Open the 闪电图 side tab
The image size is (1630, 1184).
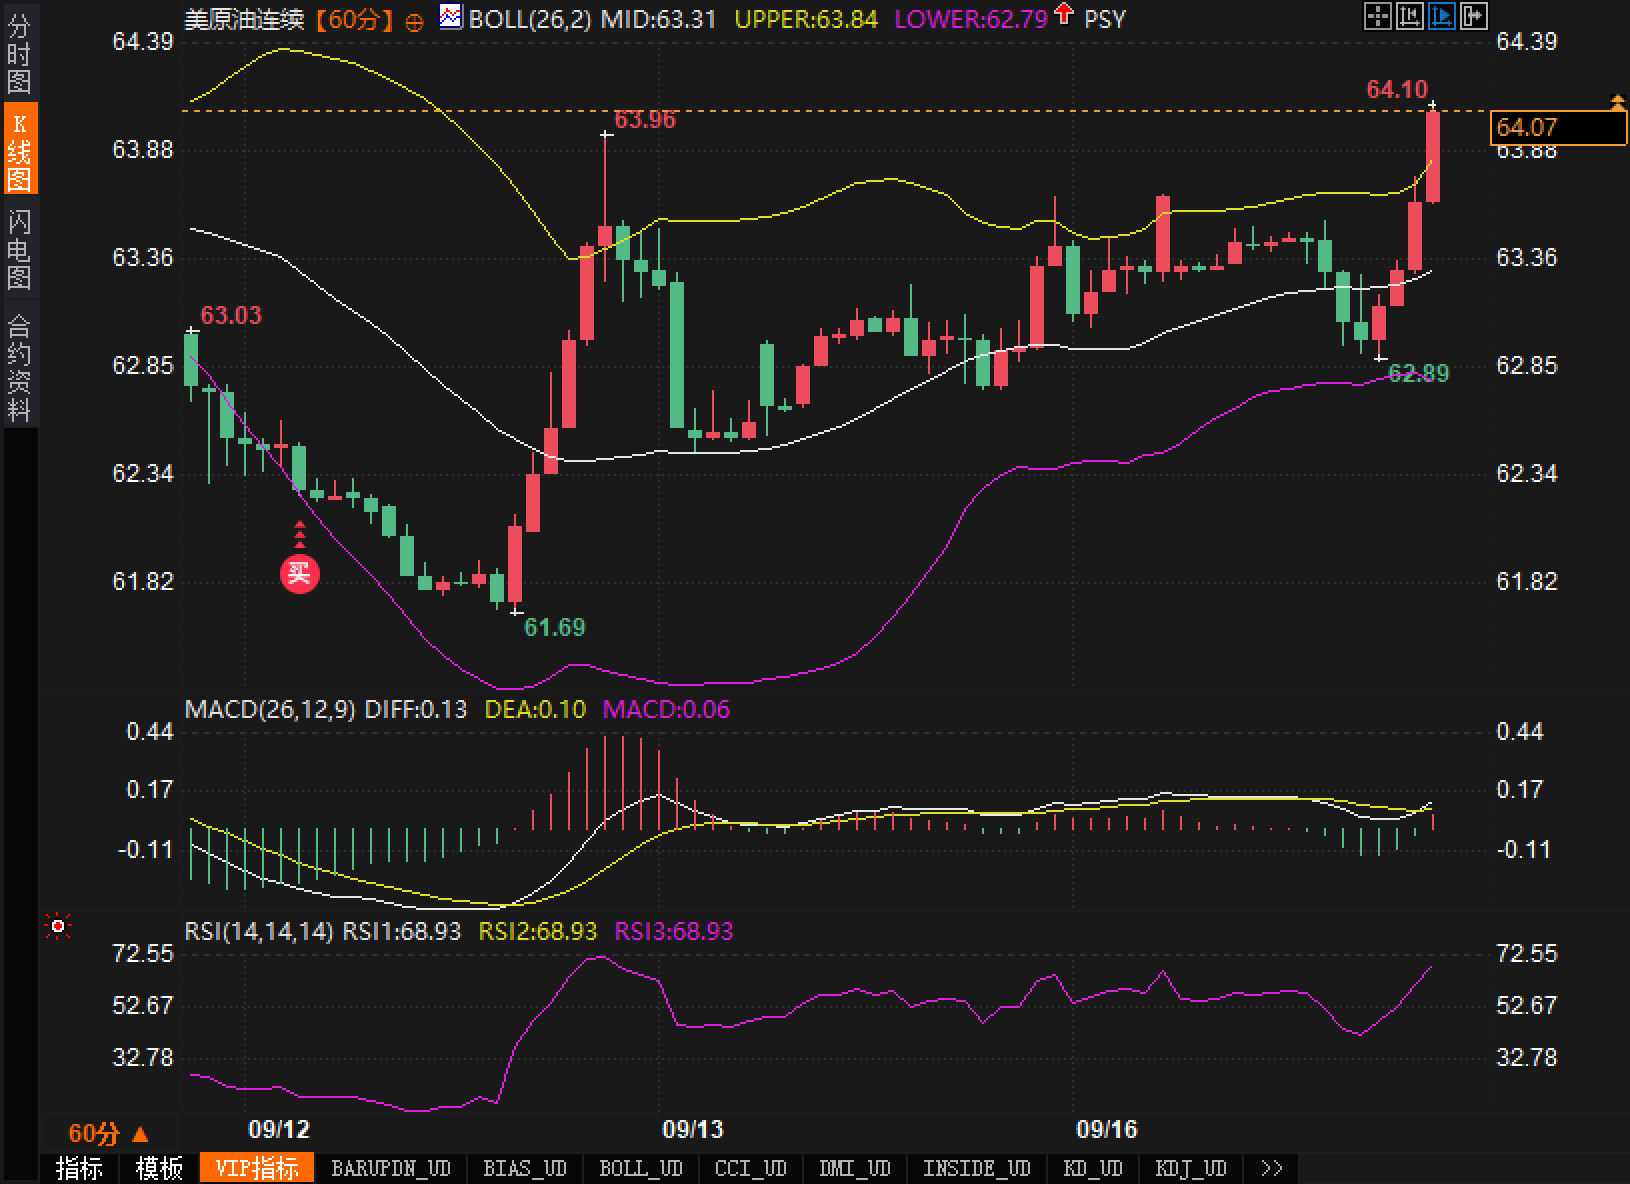19,249
